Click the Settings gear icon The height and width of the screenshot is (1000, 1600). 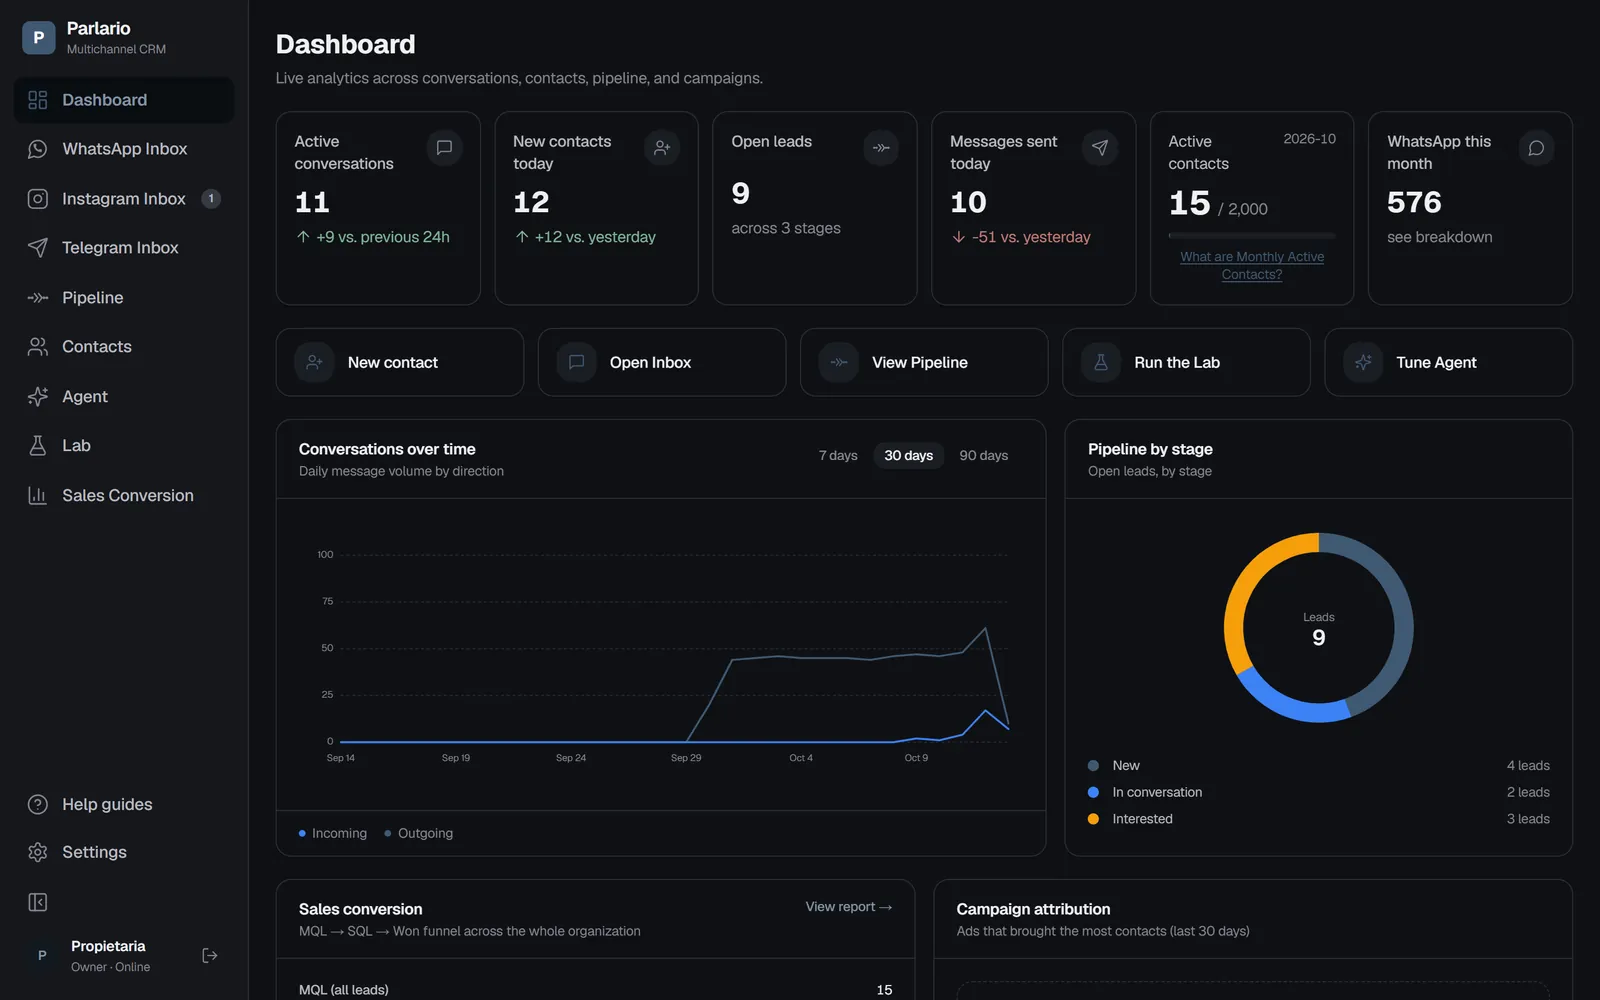[x=38, y=852]
